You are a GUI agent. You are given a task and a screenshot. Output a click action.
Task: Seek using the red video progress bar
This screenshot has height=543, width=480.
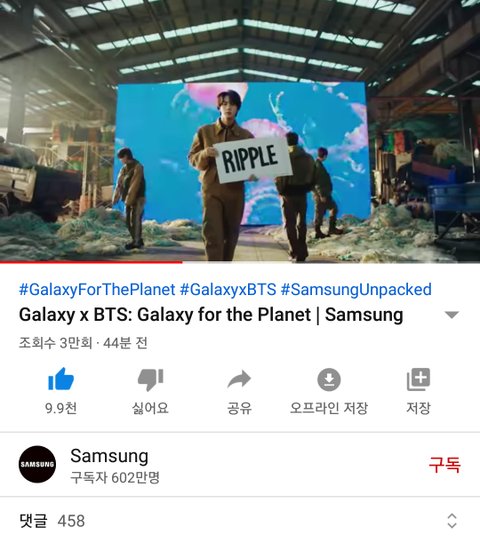[x=91, y=262]
